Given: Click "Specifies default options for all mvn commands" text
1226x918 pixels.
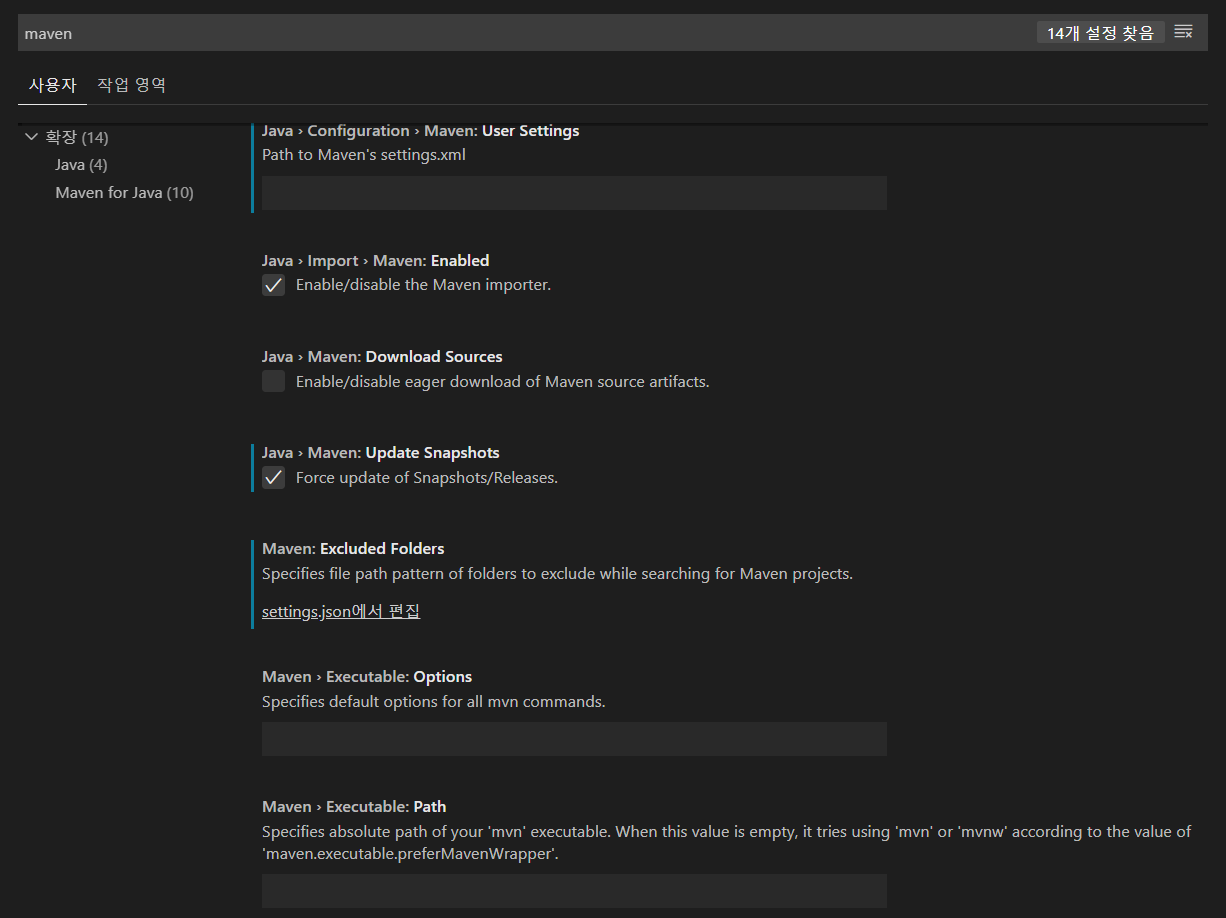Looking at the screenshot, I should (434, 701).
